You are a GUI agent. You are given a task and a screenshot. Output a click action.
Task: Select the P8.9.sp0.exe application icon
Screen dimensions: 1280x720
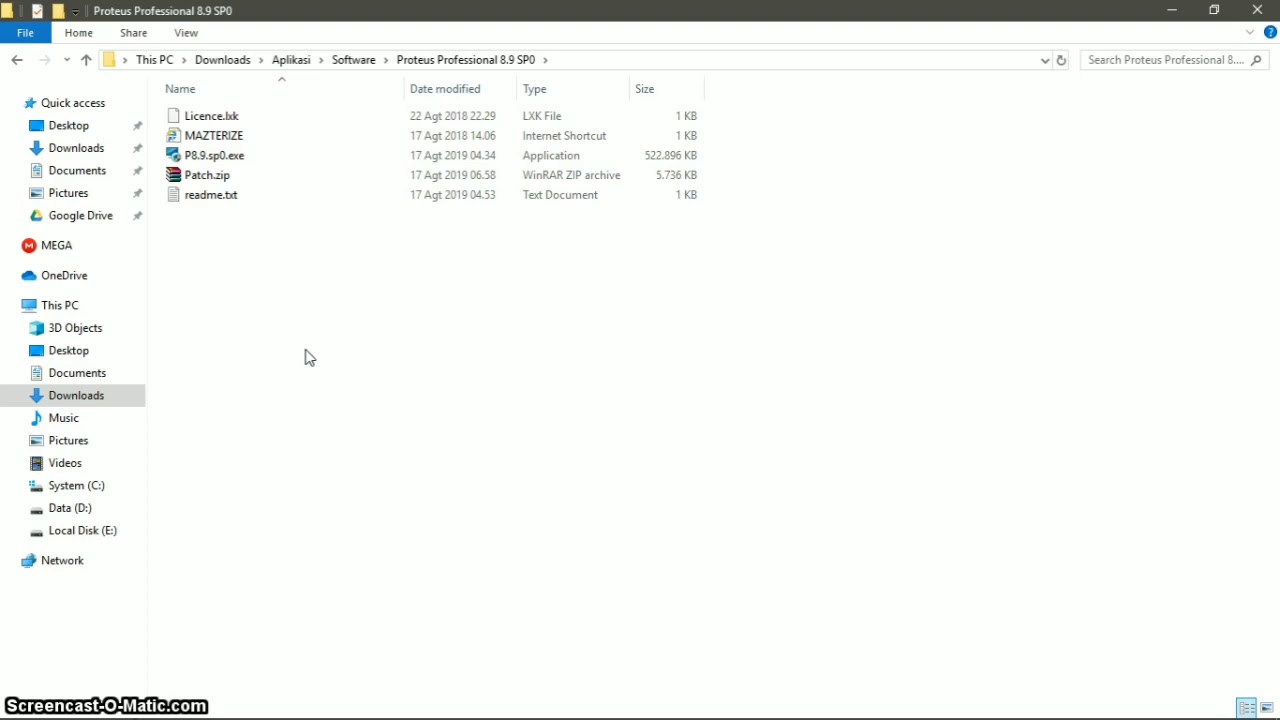coord(174,155)
